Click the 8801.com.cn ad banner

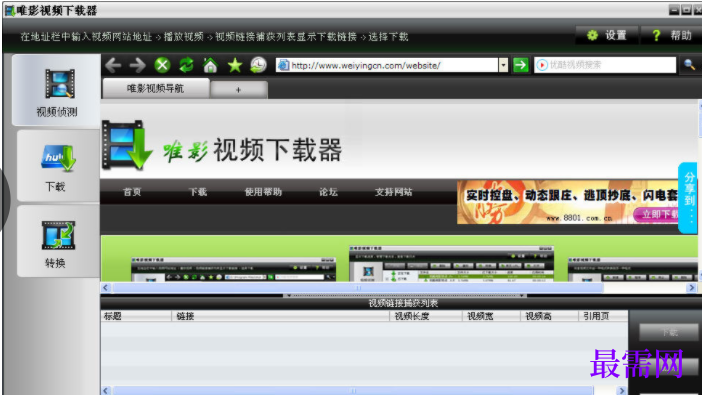[568, 202]
